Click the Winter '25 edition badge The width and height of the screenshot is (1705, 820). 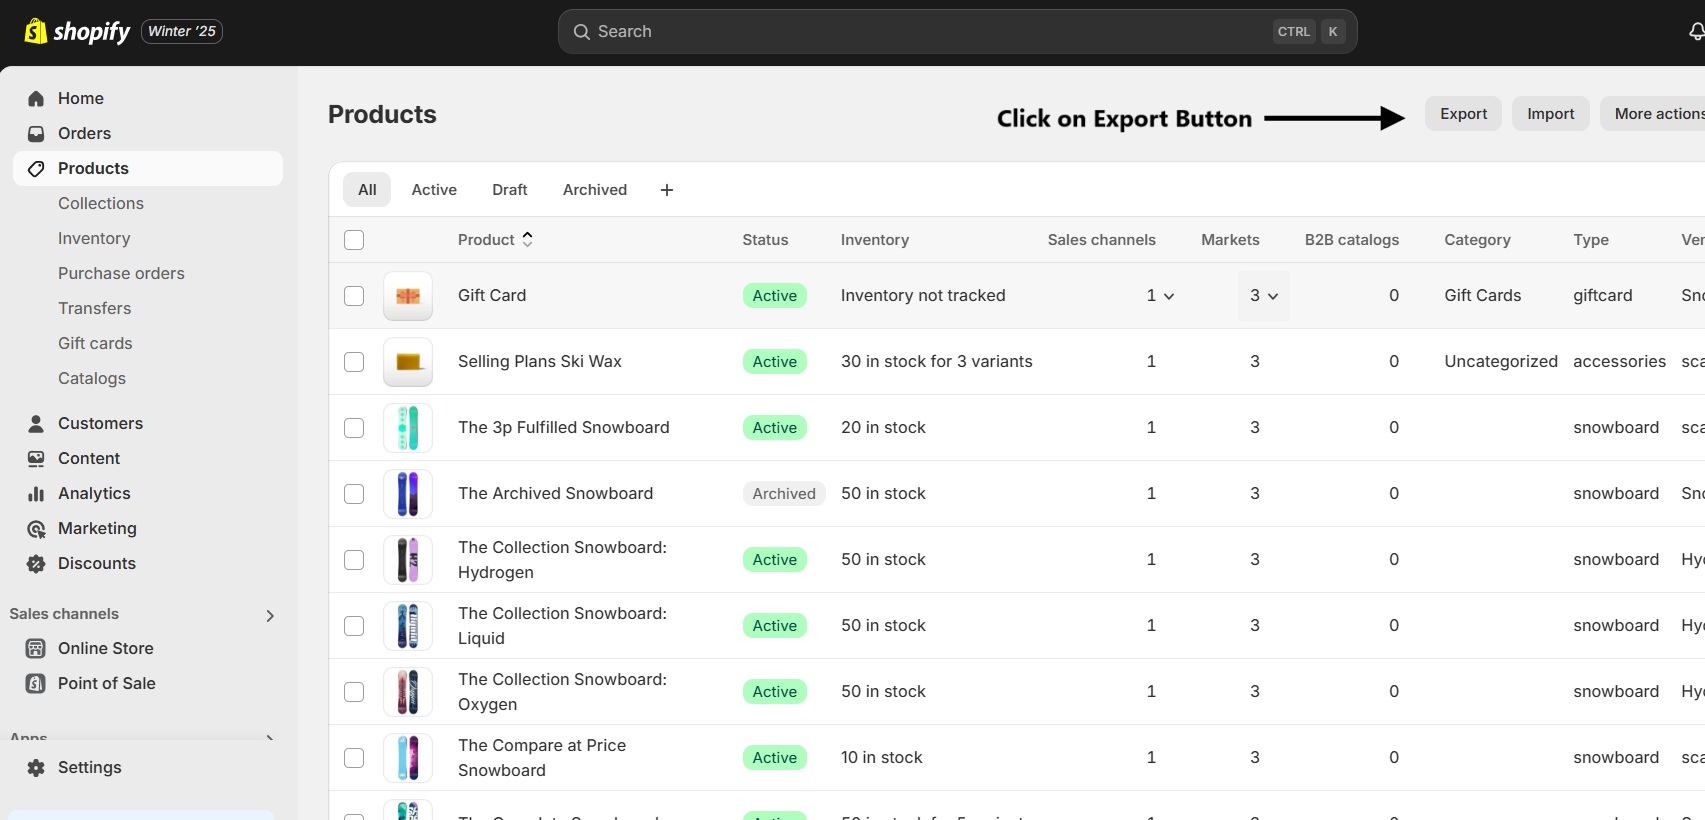point(182,32)
